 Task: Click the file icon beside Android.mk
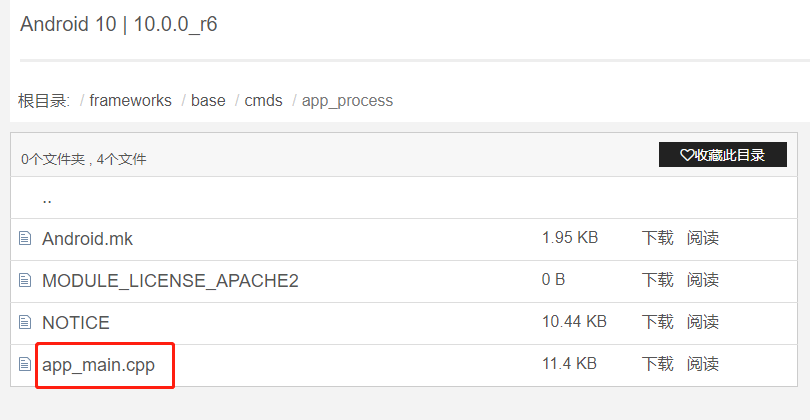pos(25,239)
